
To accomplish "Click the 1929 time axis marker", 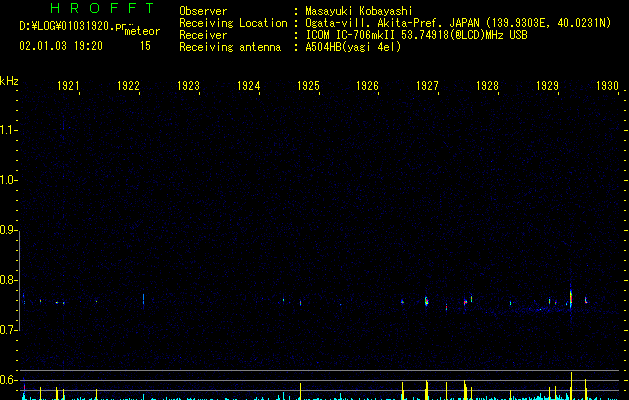I will point(547,86).
